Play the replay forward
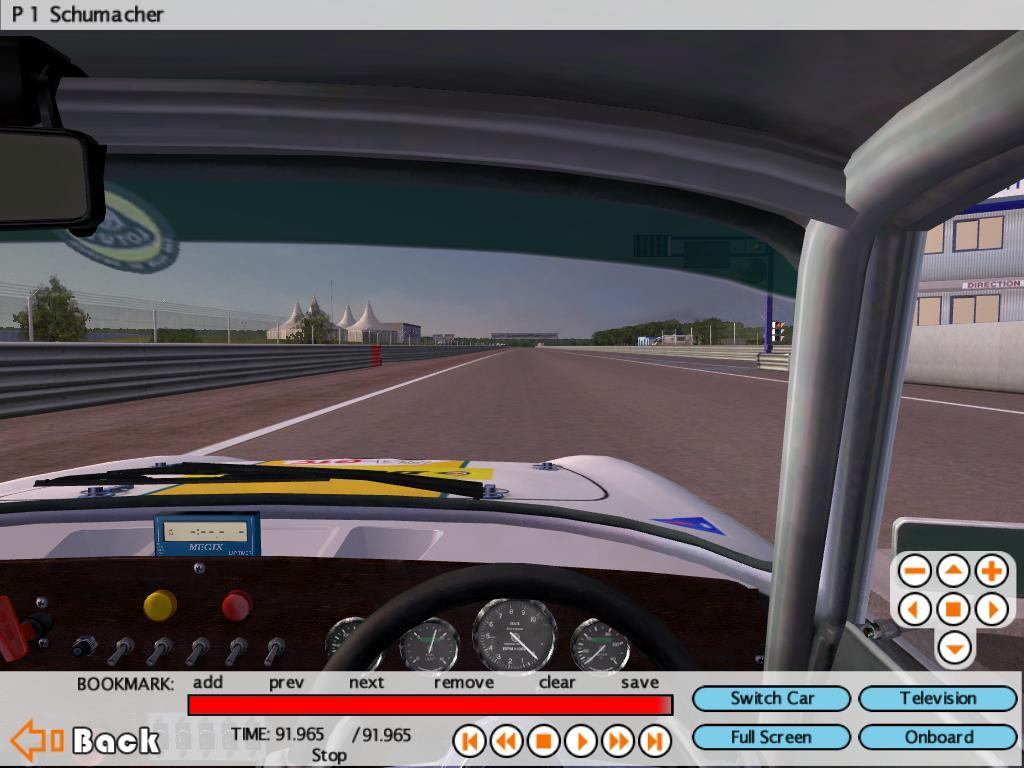This screenshot has height=768, width=1024. coord(581,741)
